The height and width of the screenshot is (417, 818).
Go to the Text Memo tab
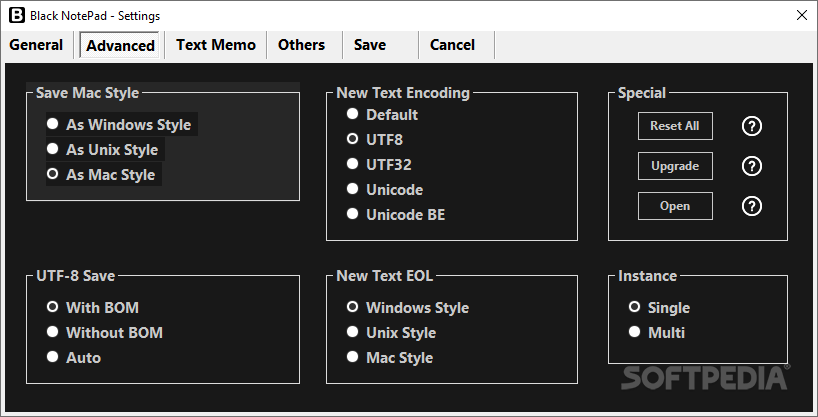tap(216, 45)
